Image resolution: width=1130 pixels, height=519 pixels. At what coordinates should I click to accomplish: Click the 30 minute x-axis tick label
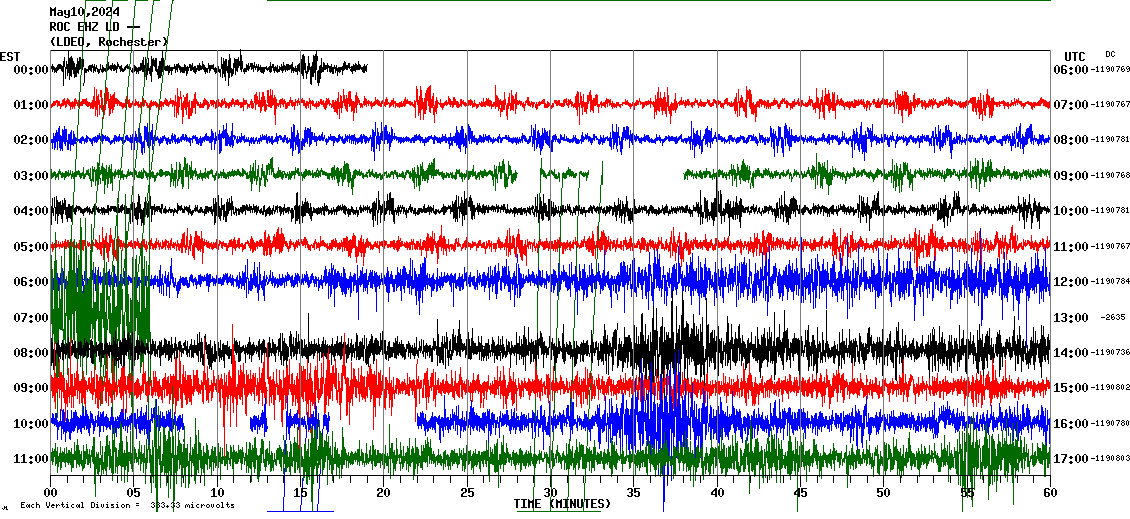(550, 493)
